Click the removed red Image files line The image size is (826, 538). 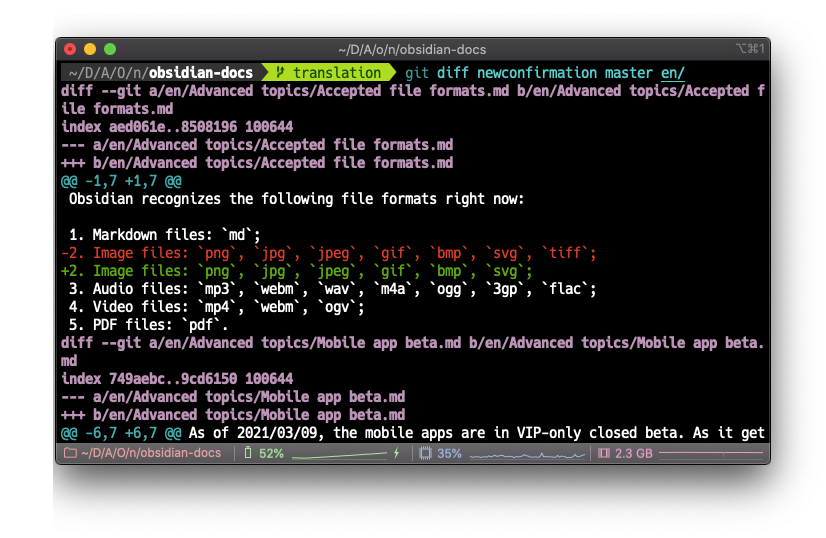(329, 253)
